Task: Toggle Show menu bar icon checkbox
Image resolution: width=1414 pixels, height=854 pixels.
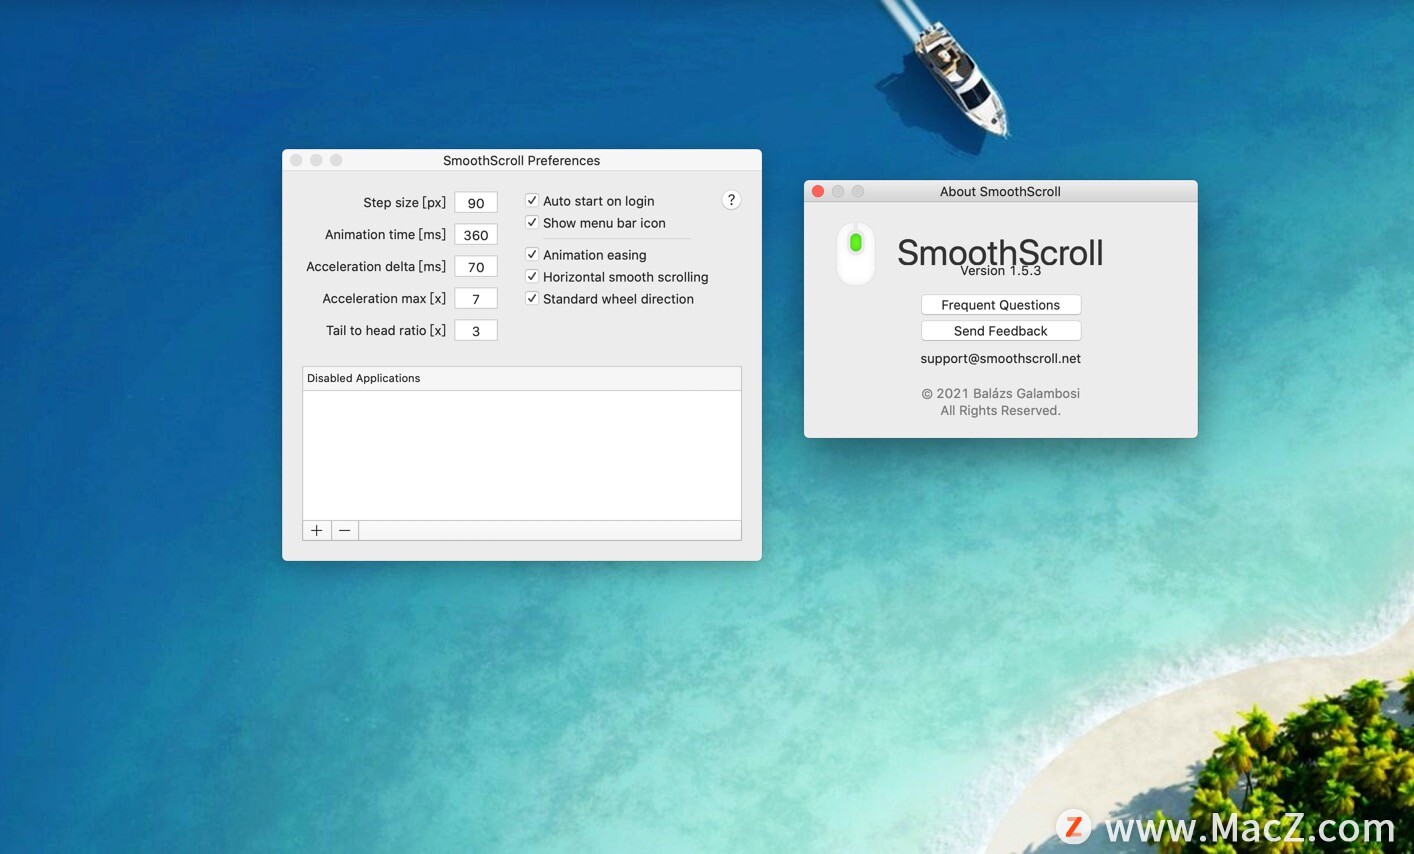Action: (x=532, y=222)
